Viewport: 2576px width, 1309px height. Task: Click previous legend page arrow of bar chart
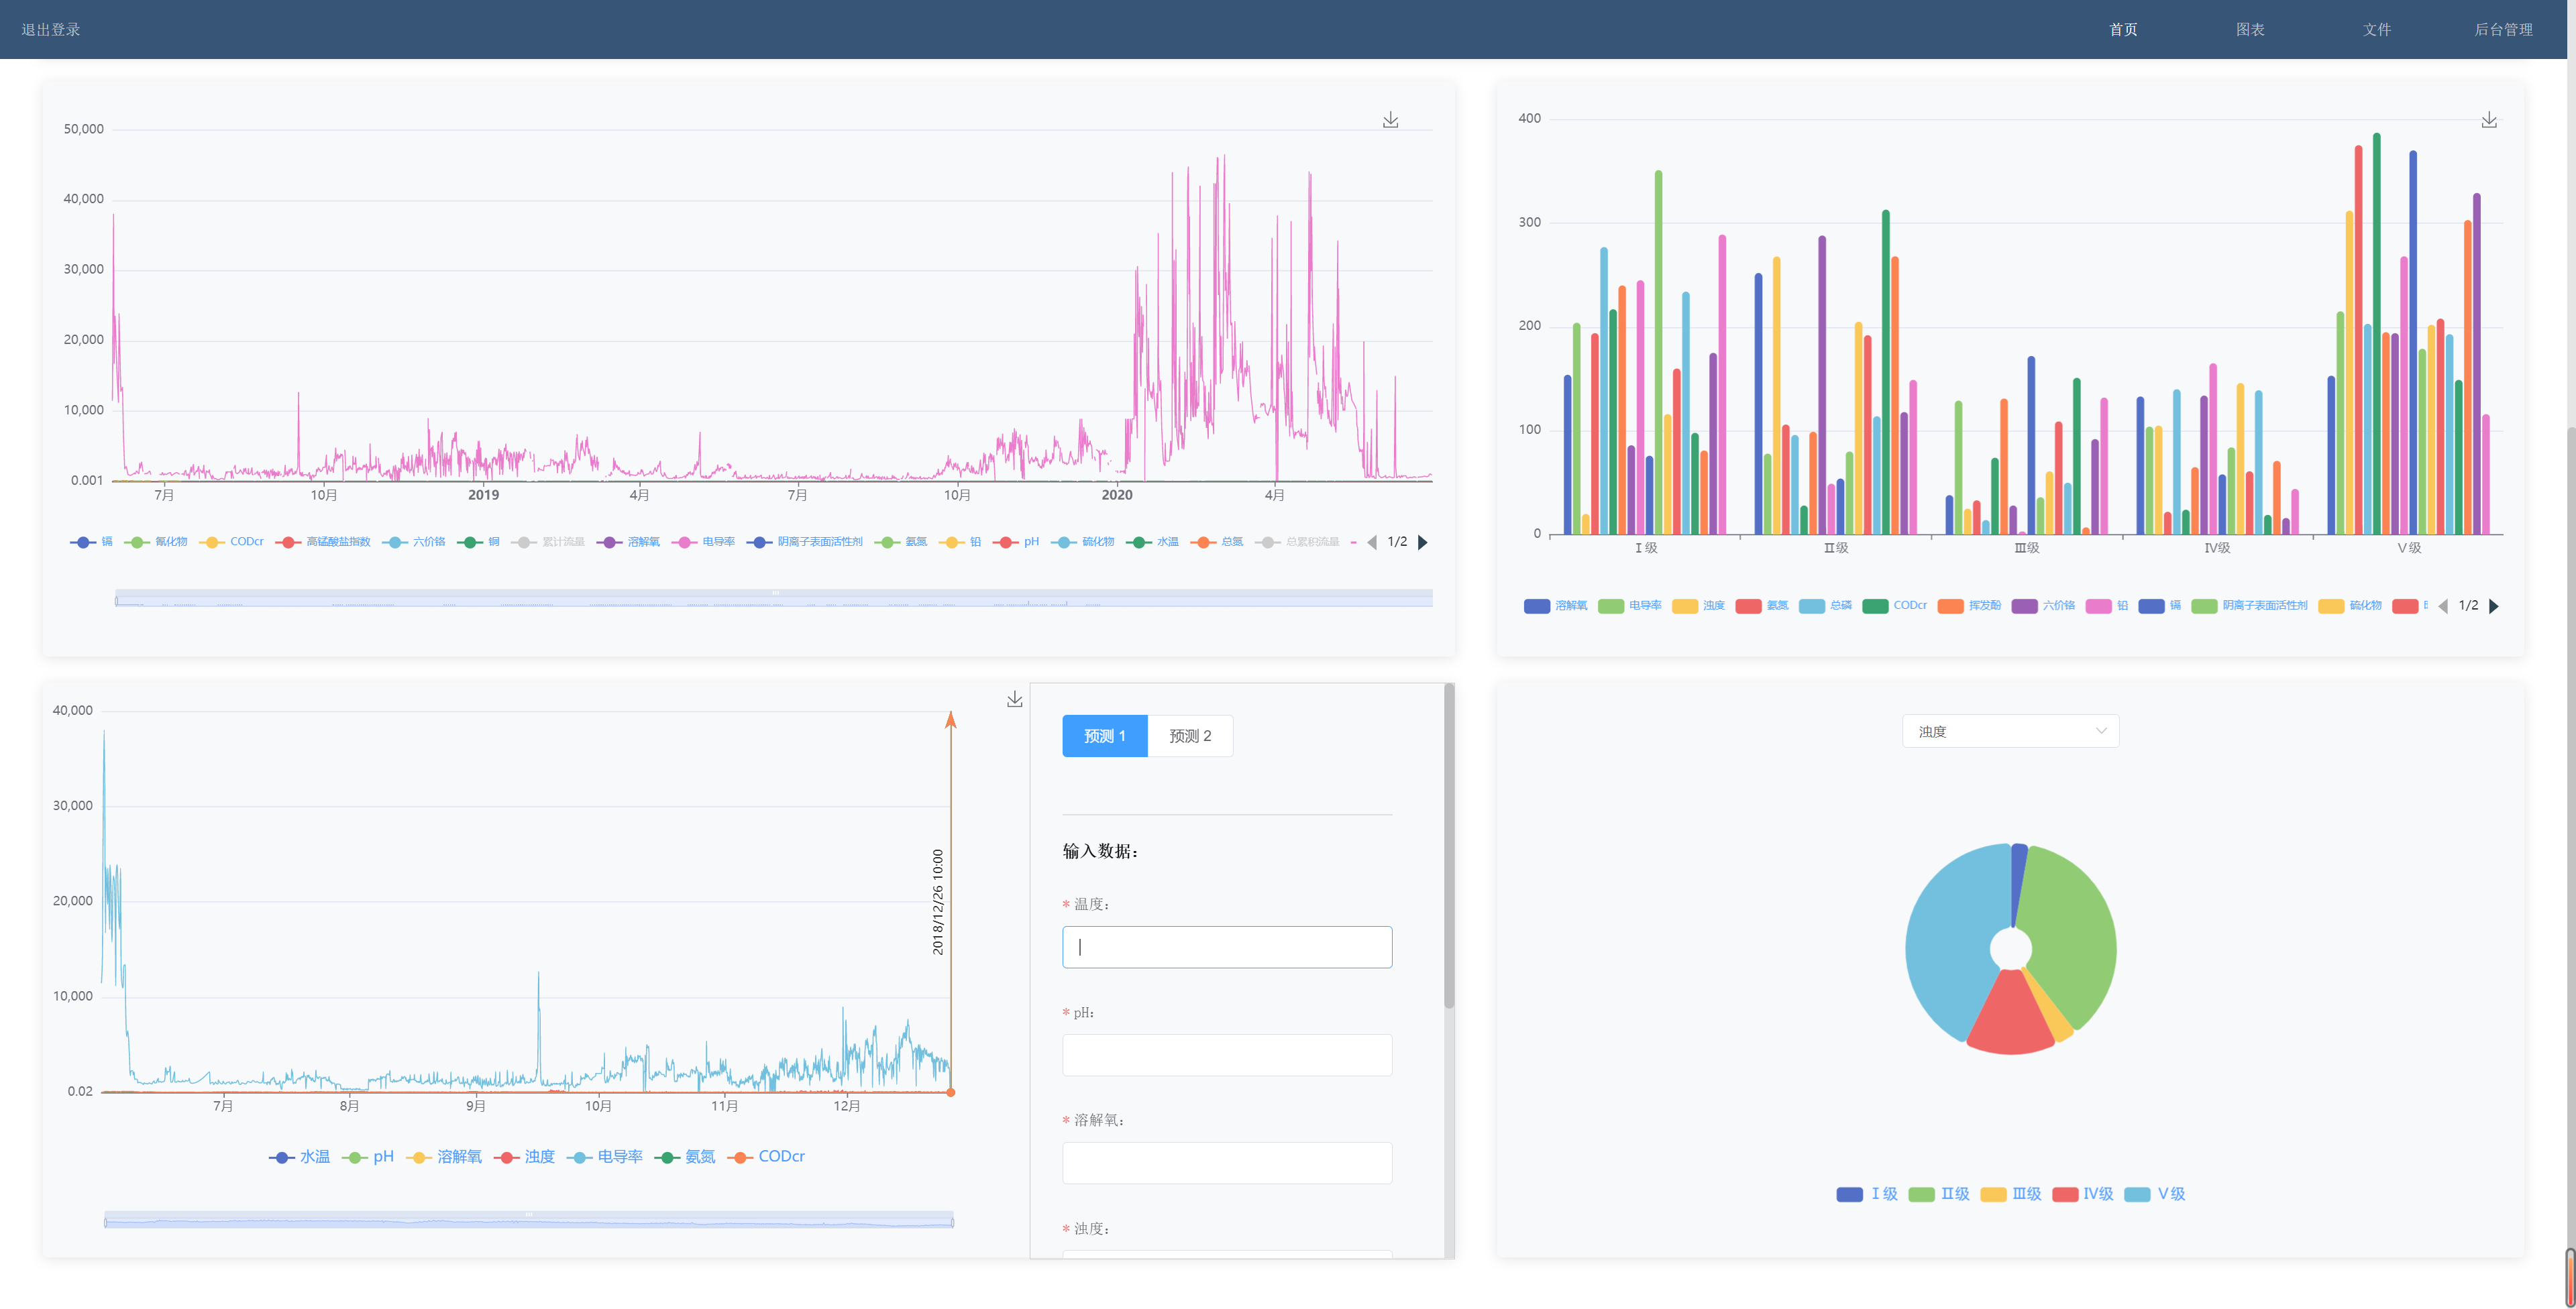pos(2443,606)
